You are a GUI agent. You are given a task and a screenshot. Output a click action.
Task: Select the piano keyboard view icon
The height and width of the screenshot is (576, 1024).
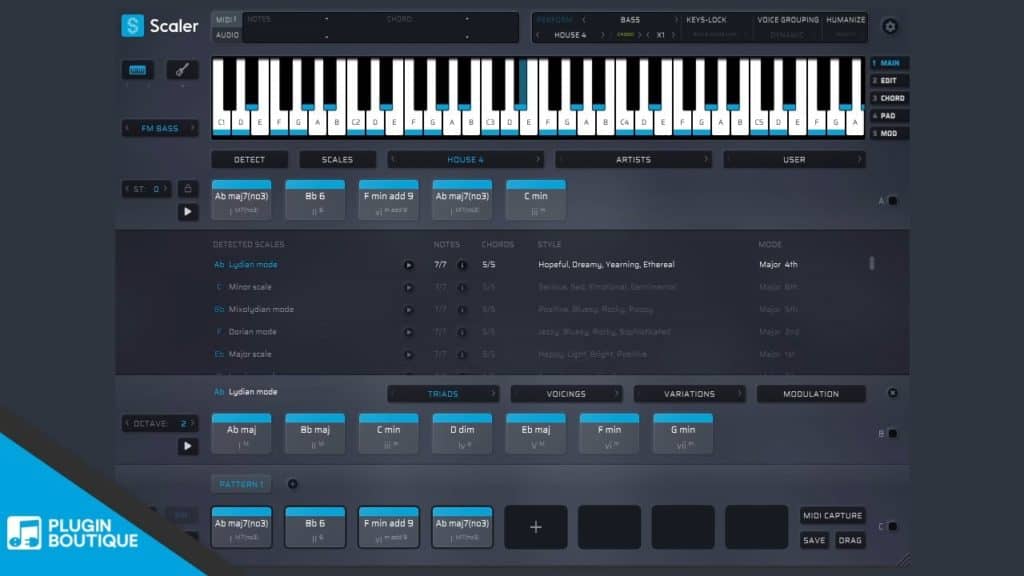click(136, 70)
